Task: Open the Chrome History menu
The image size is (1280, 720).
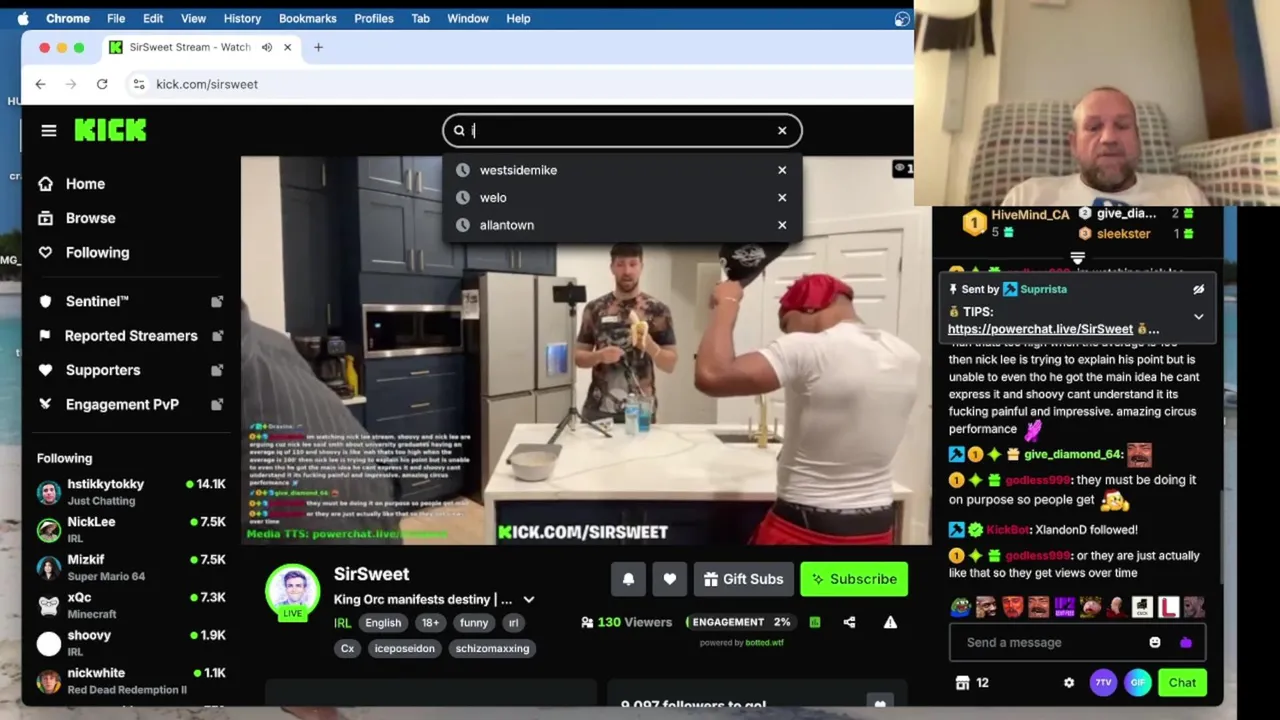Action: (242, 18)
